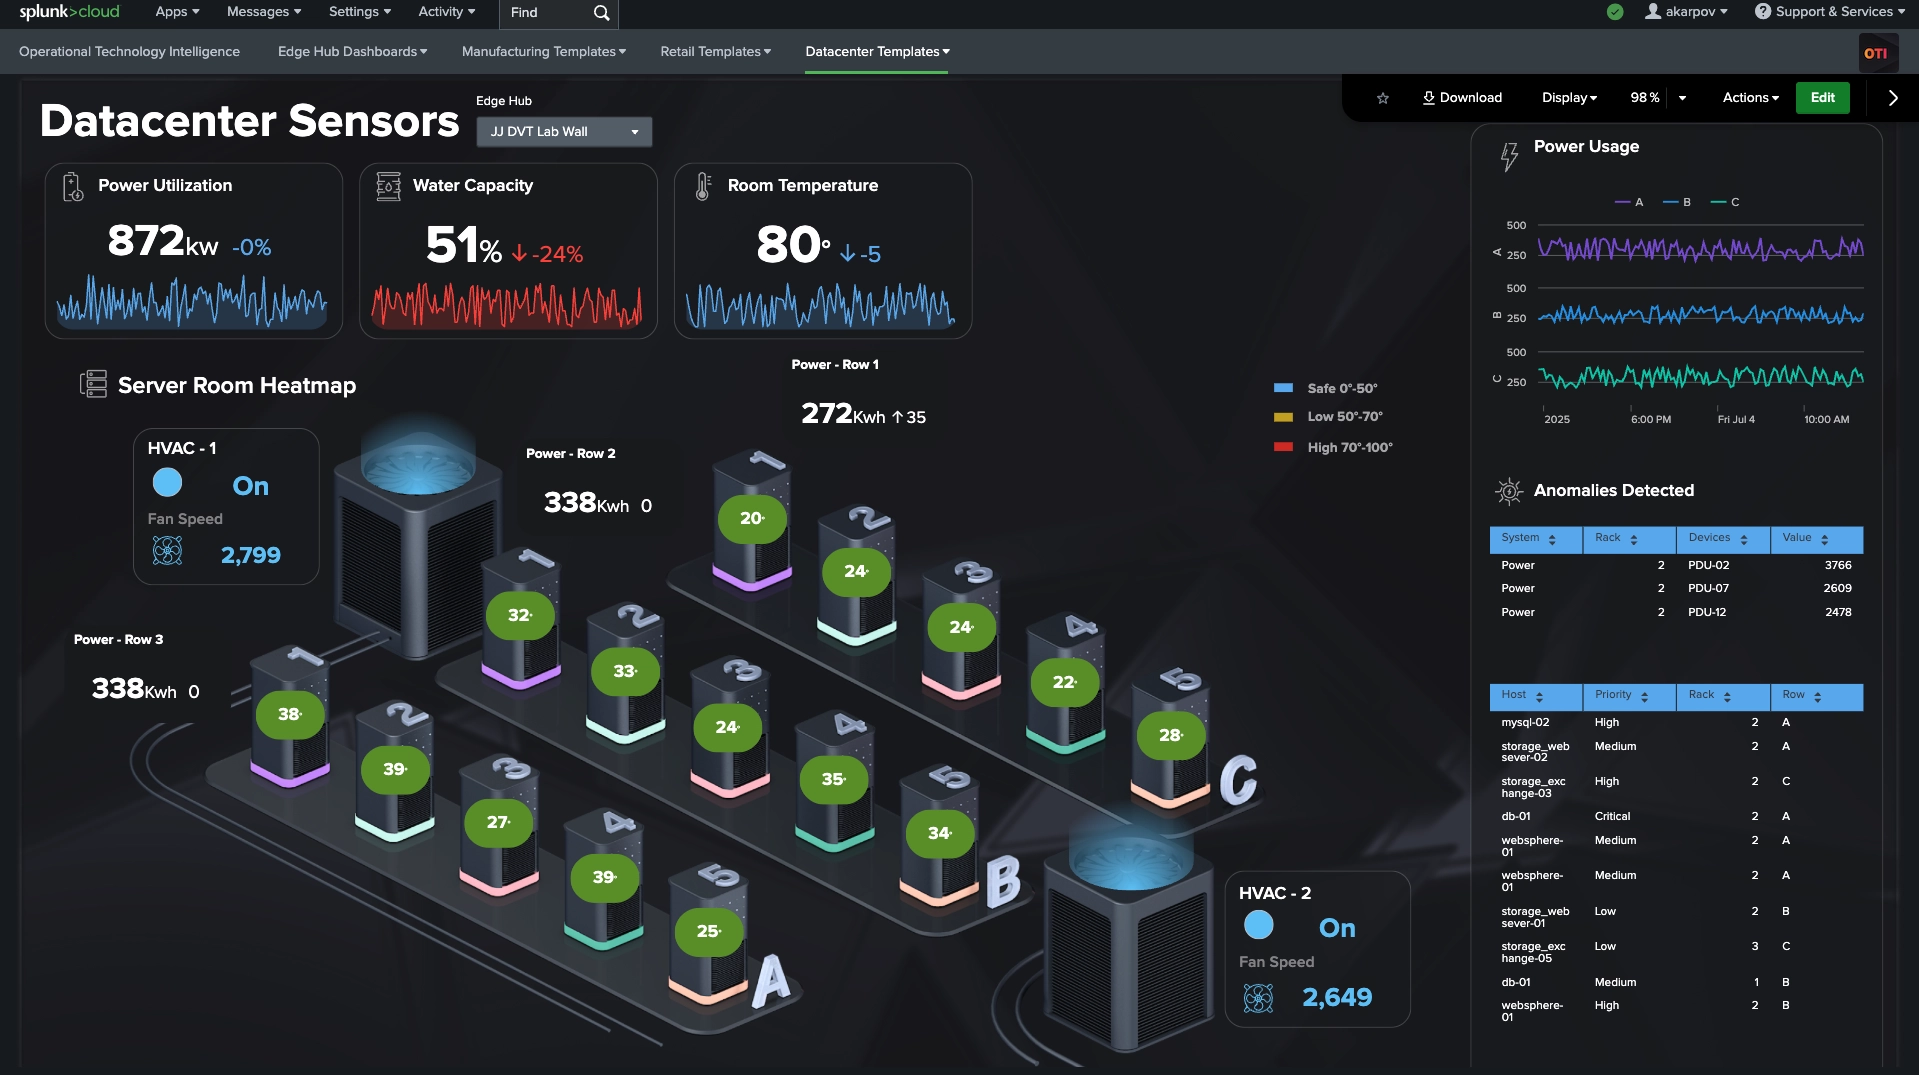
Task: Sort the anomalies table by Value column
Action: 1826,539
